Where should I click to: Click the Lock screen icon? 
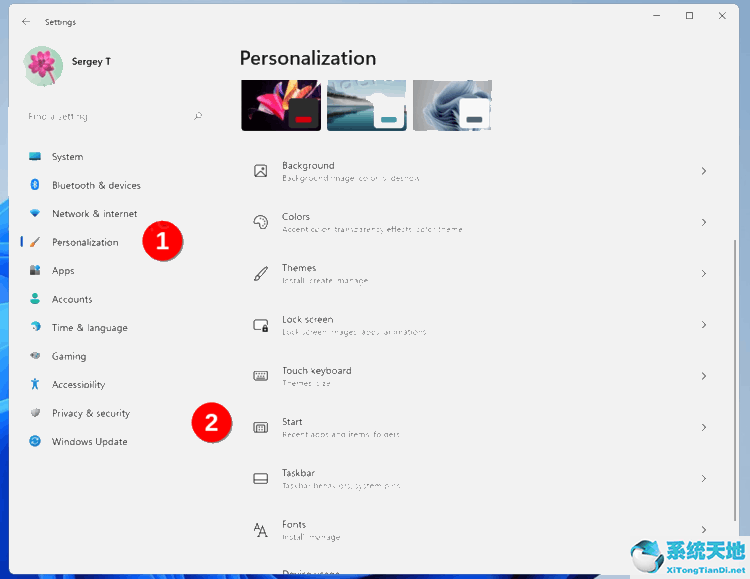261,325
